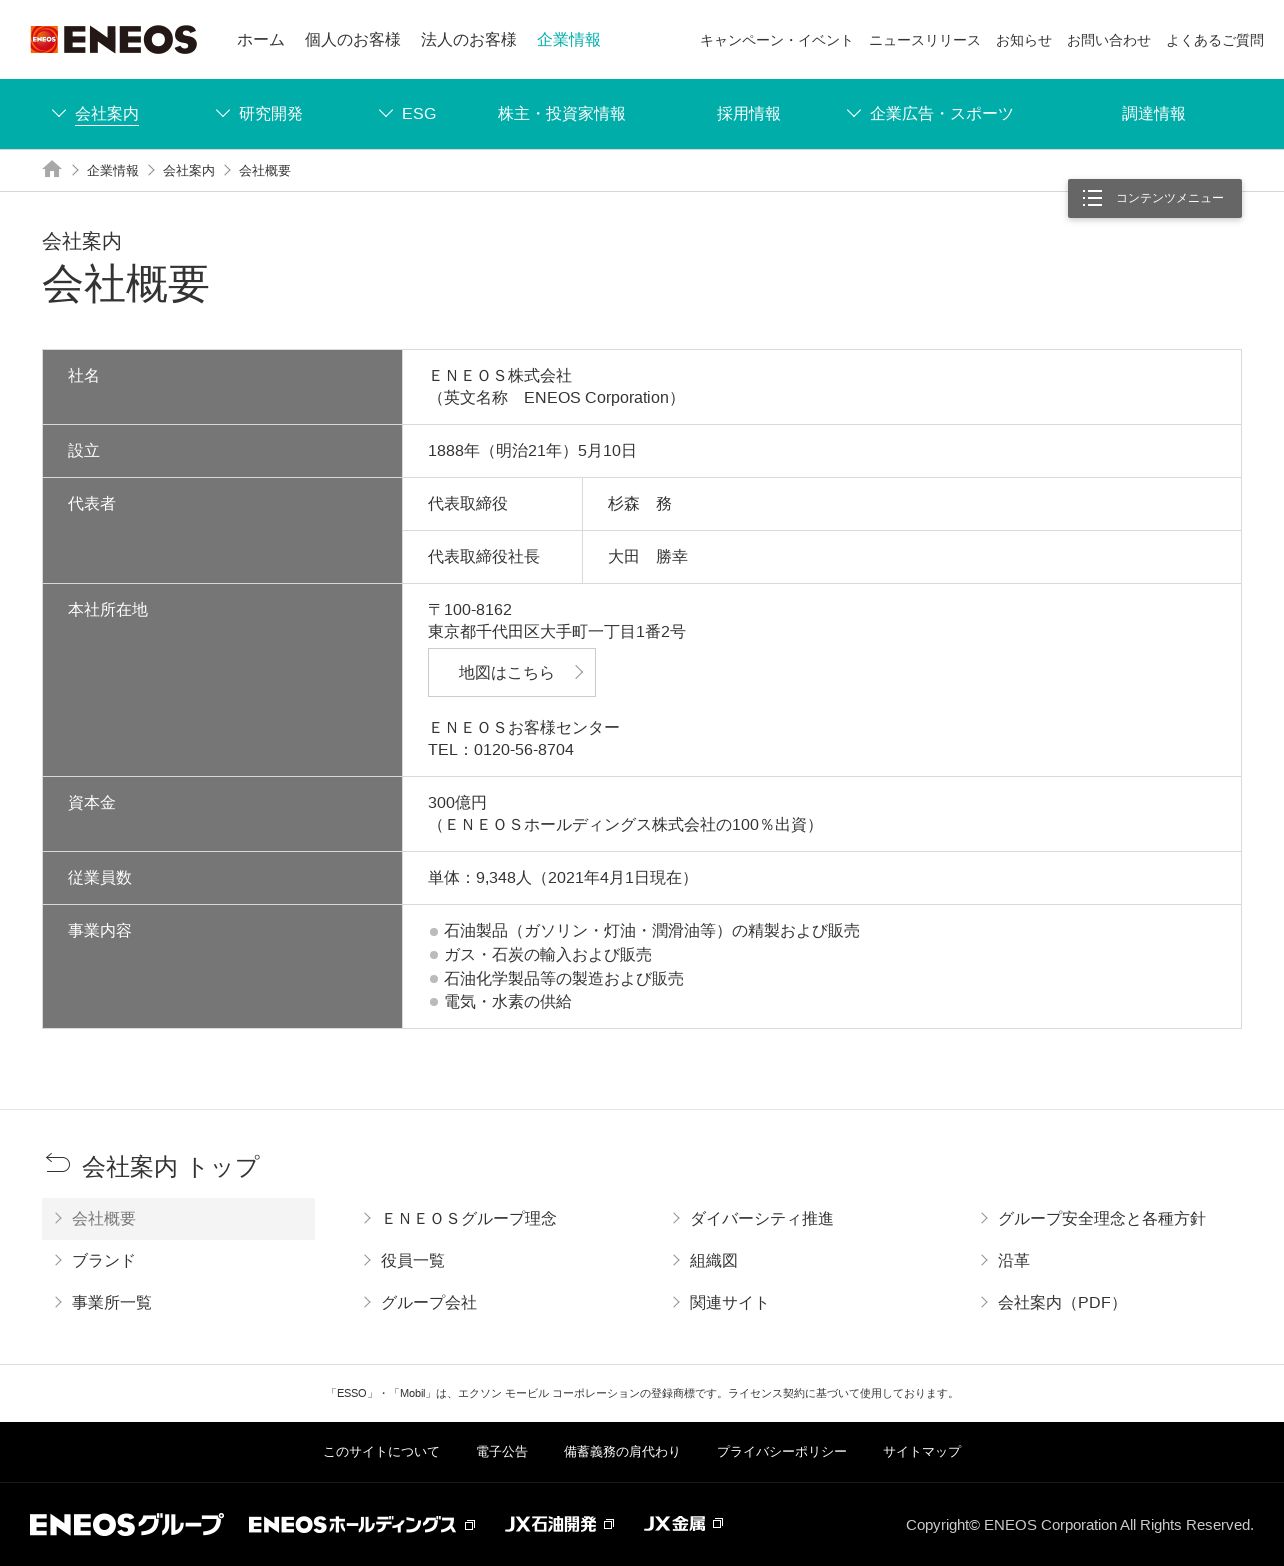Open JX金属 footer link
Viewport: 1284px width, 1566px height.
click(x=675, y=1524)
